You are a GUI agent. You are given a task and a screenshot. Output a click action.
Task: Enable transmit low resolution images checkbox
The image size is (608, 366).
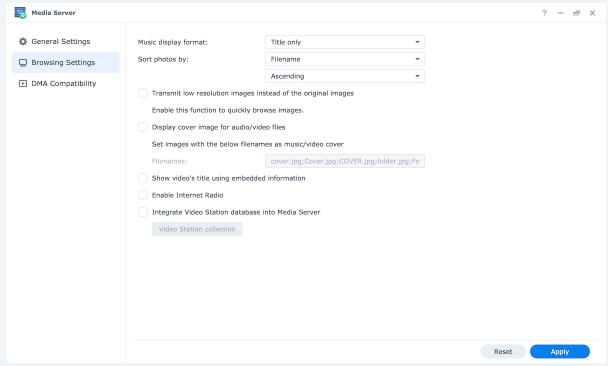click(143, 93)
